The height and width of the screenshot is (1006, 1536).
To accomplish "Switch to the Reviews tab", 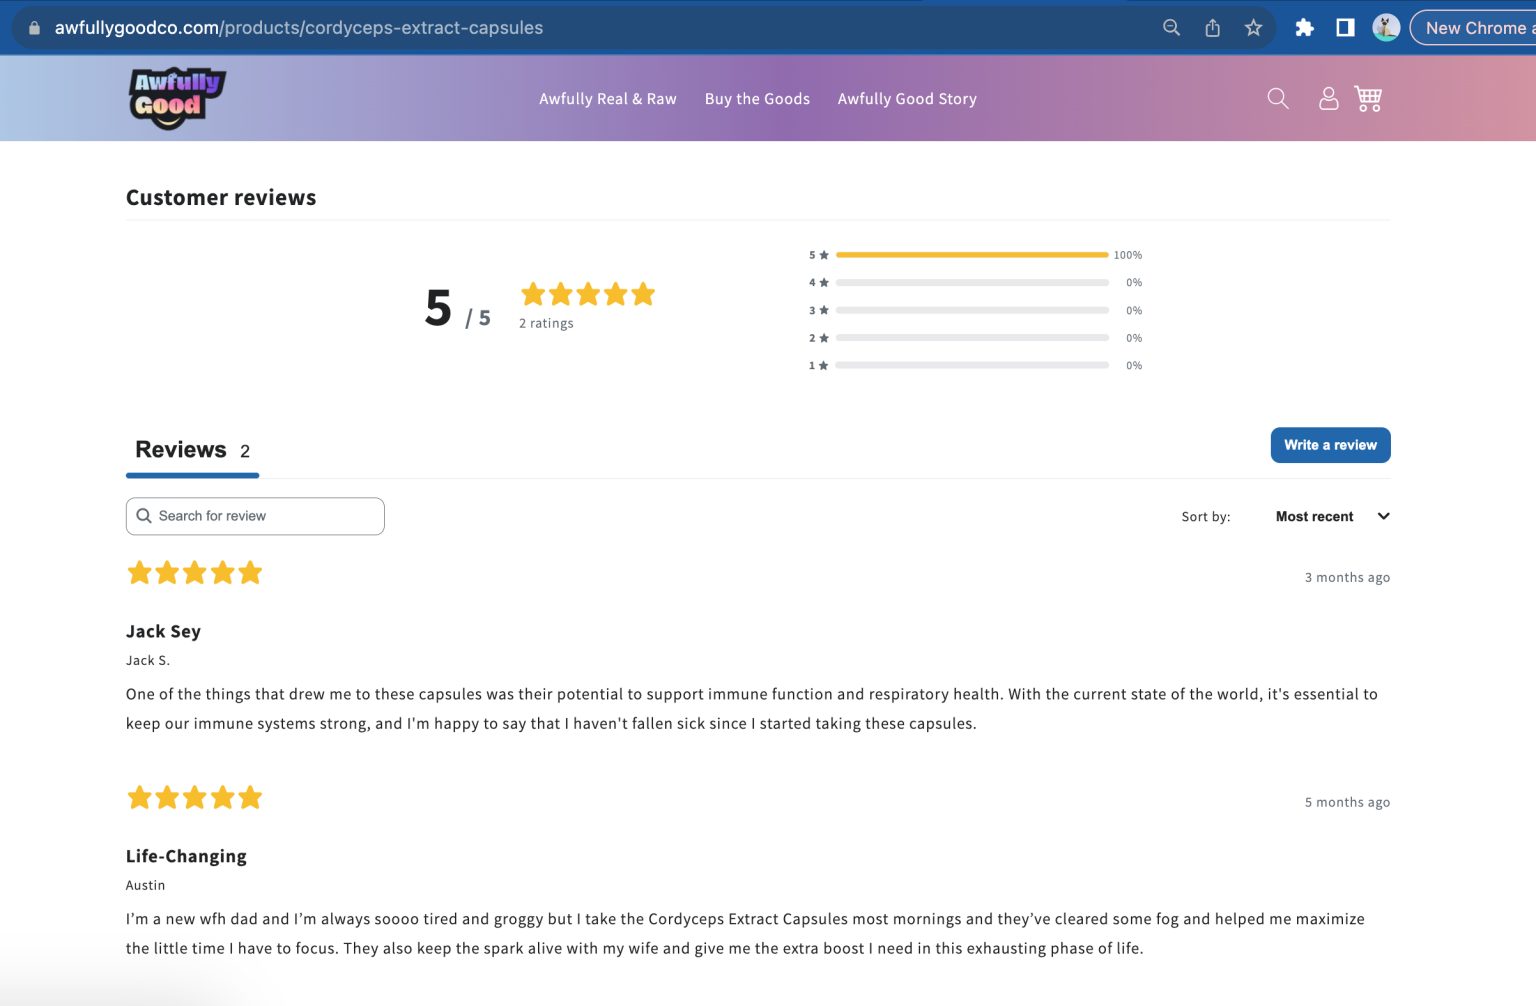I will (181, 449).
